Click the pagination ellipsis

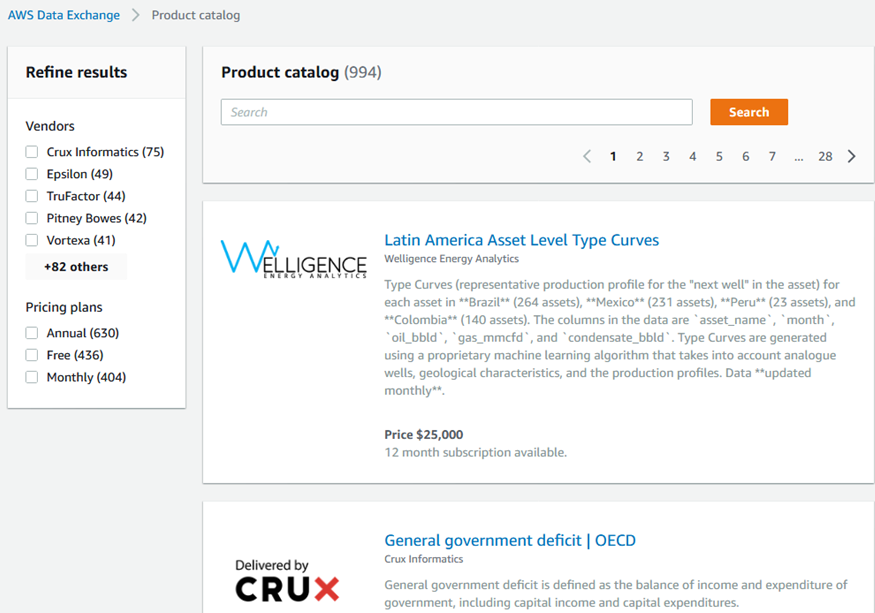coord(799,157)
